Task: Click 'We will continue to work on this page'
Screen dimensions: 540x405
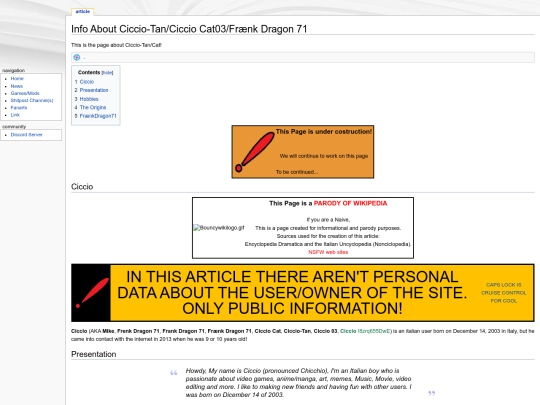Action: click(324, 156)
